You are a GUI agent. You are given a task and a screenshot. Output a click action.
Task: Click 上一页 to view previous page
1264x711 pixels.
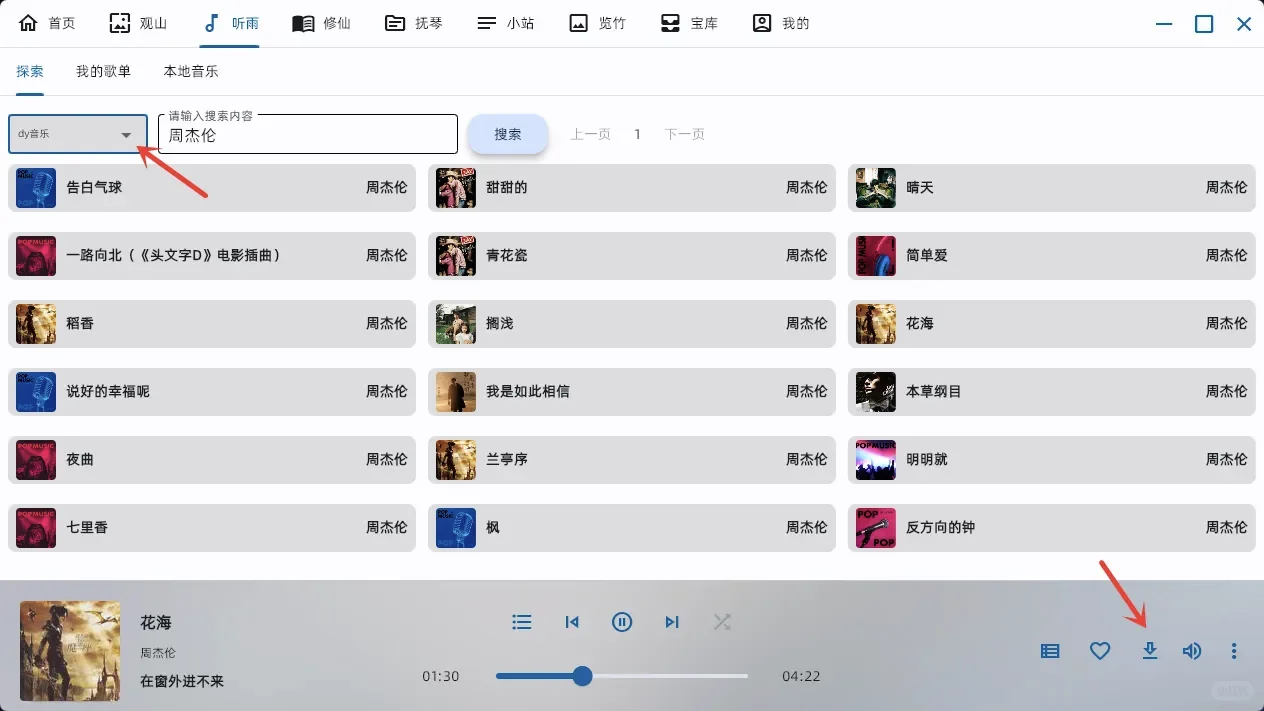(x=590, y=133)
